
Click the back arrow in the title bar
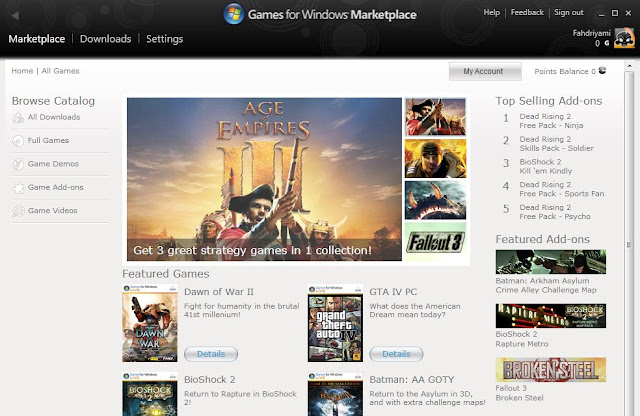pos(15,16)
